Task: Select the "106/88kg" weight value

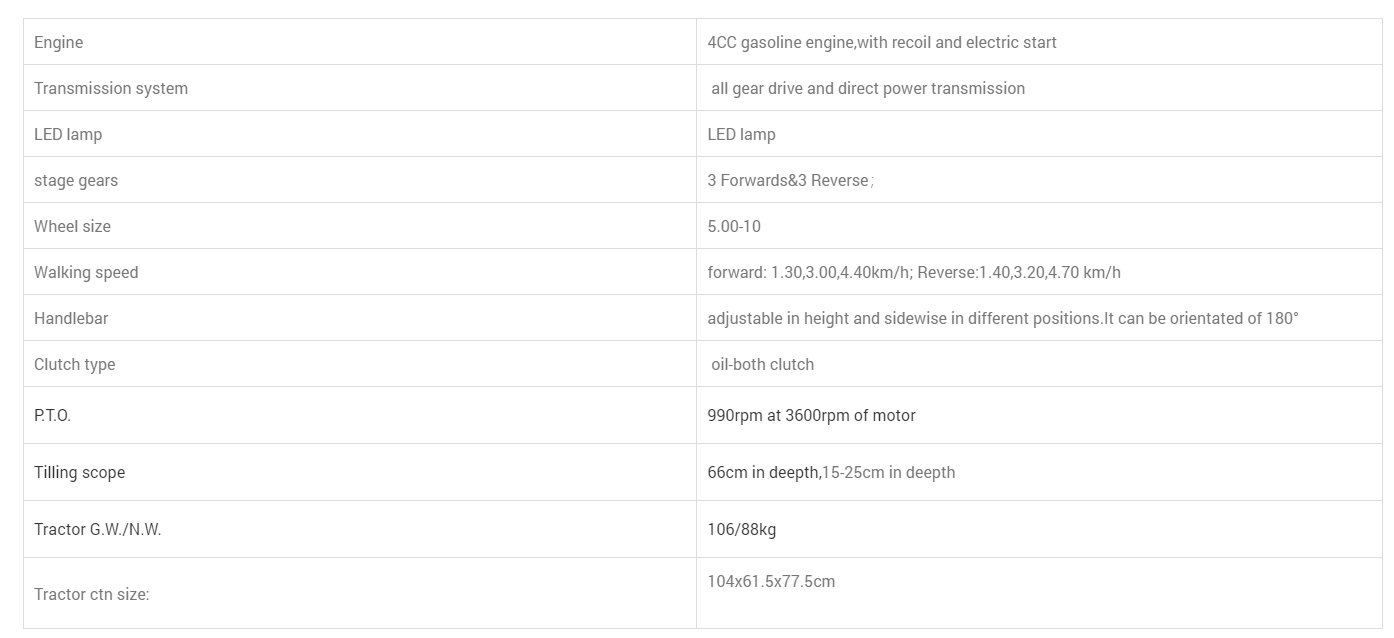Action: pyautogui.click(x=741, y=529)
